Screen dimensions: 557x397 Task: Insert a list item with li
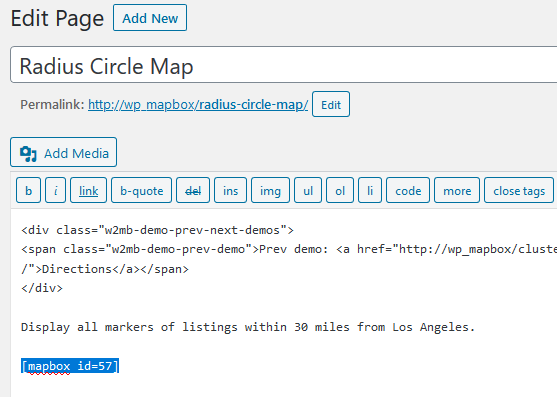370,191
